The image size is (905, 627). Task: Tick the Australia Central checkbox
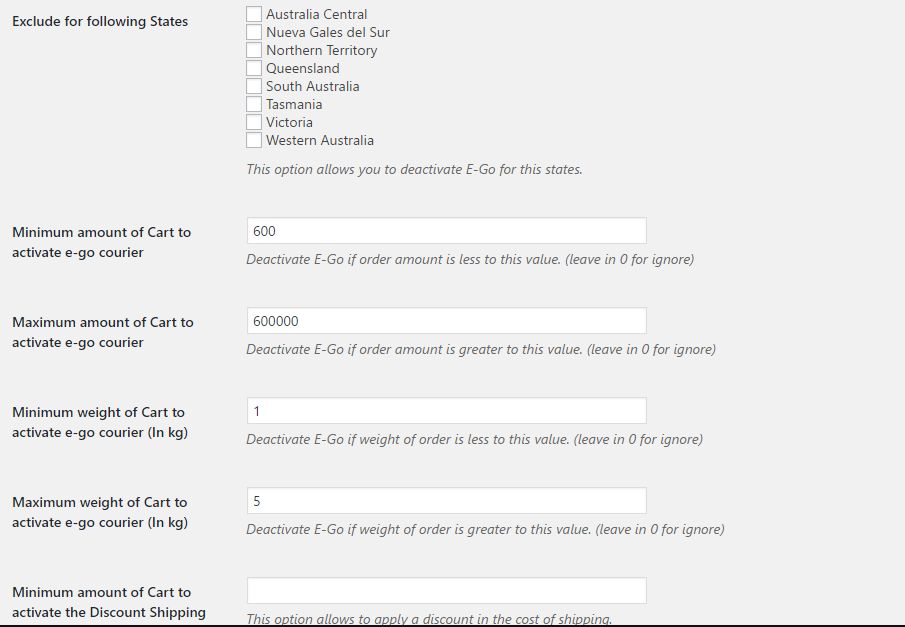coord(254,14)
